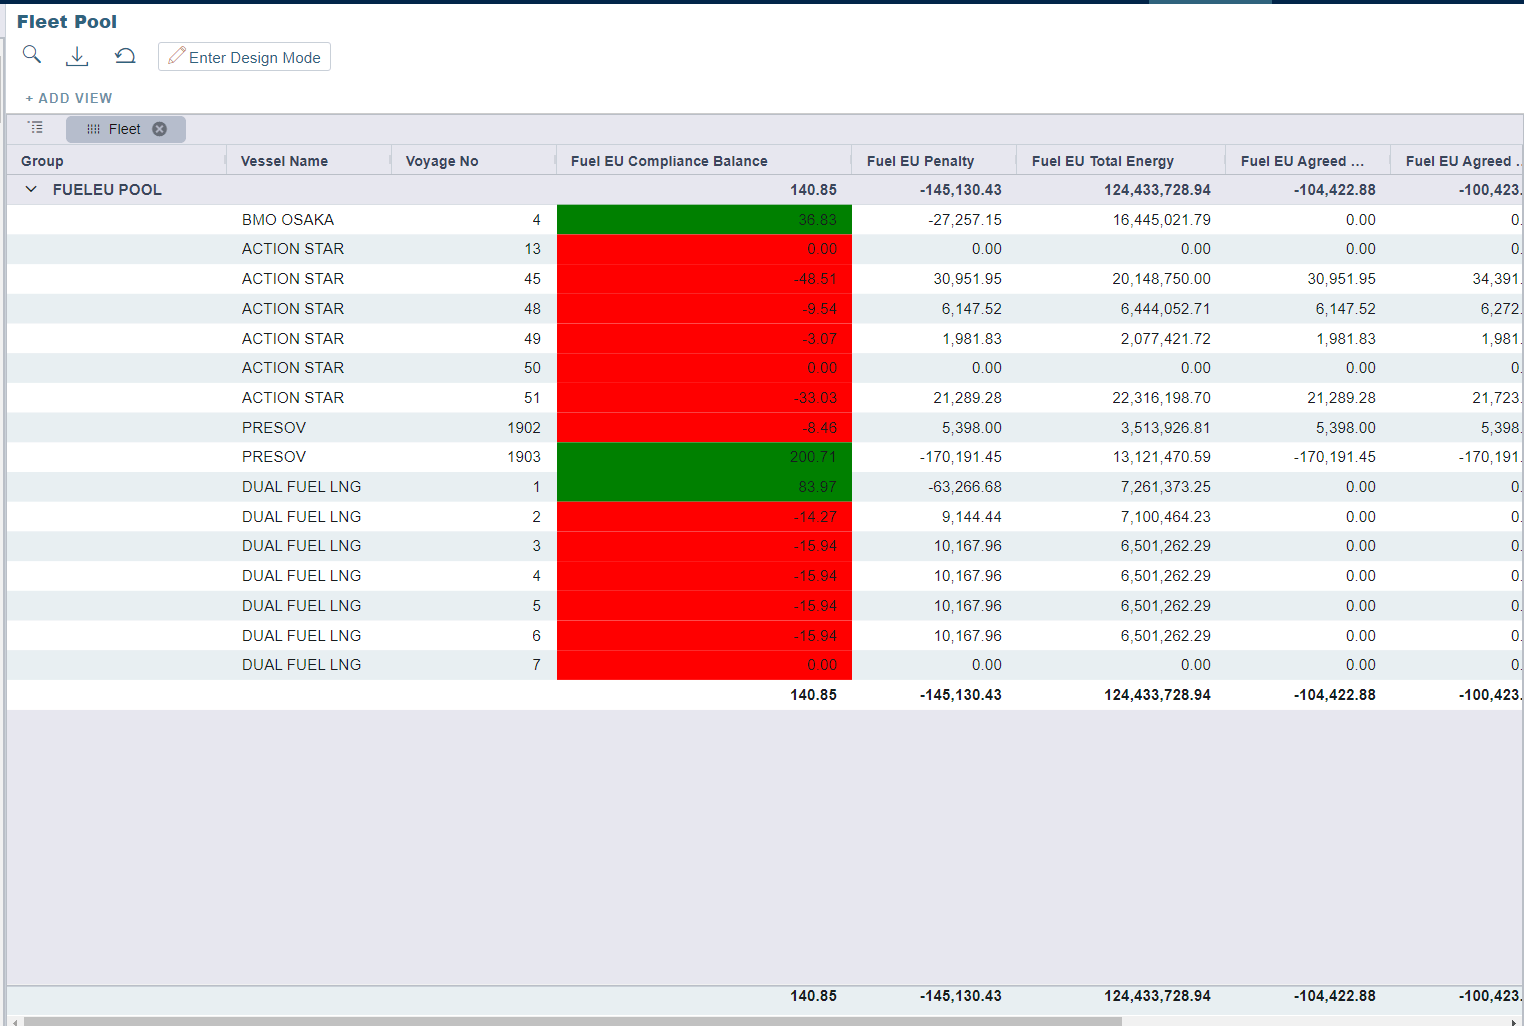This screenshot has height=1026, width=1524.
Task: Click penalty value -27,257.15
Action: click(x=965, y=220)
